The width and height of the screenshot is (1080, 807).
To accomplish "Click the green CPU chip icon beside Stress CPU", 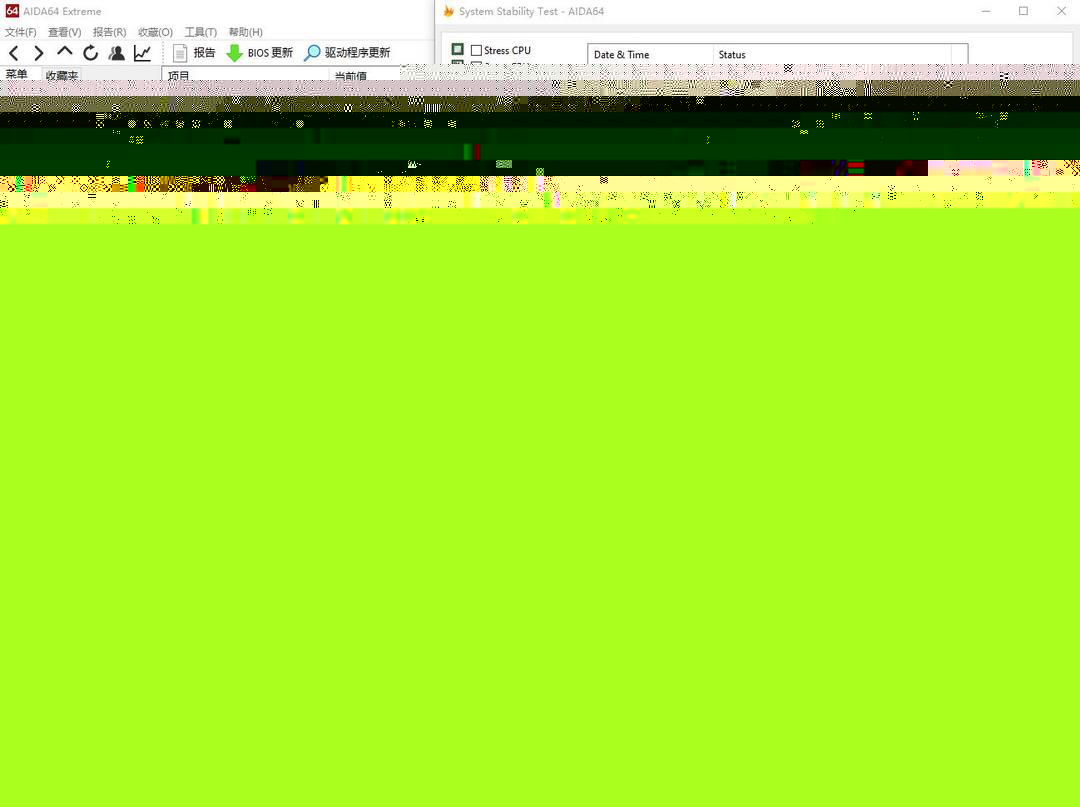I will click(457, 50).
